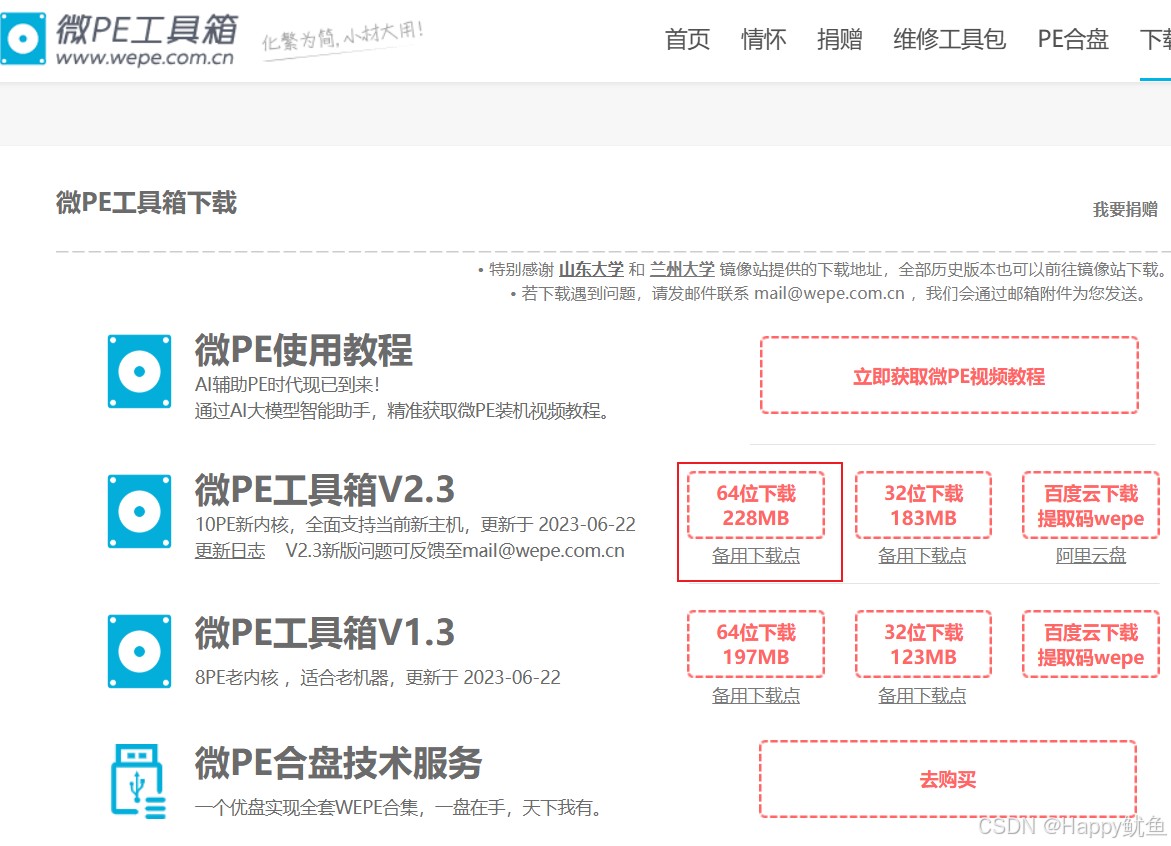Viewport: 1171px width, 846px height.
Task: Click the 微PE工具箱V1.3 heading
Action: (325, 632)
